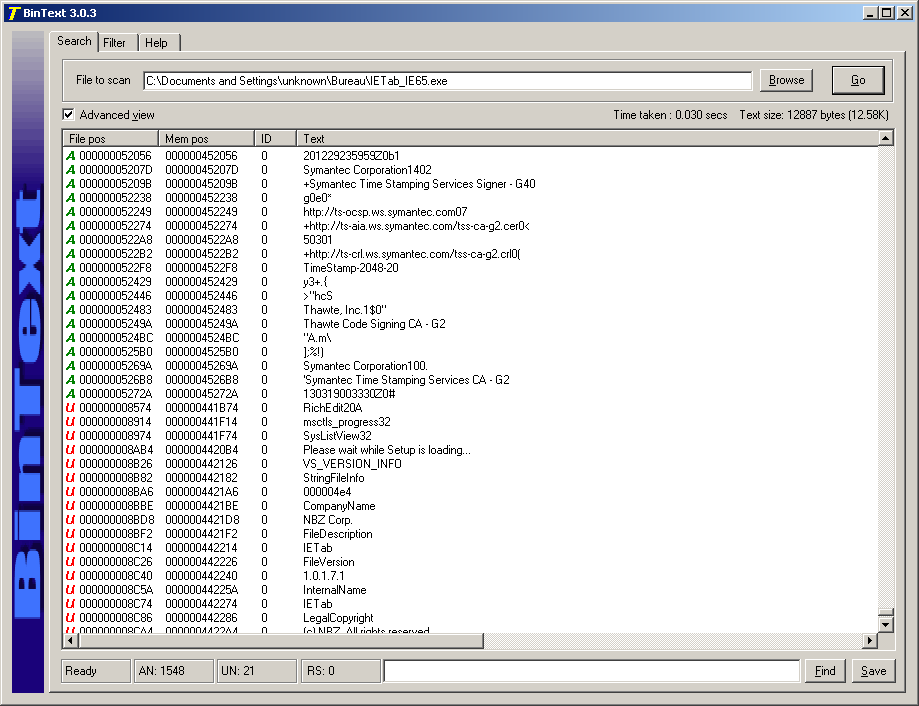This screenshot has width=919, height=706.
Task: Click the red U icon for VS_VERSION_INFO row
Action: pyautogui.click(x=71, y=464)
